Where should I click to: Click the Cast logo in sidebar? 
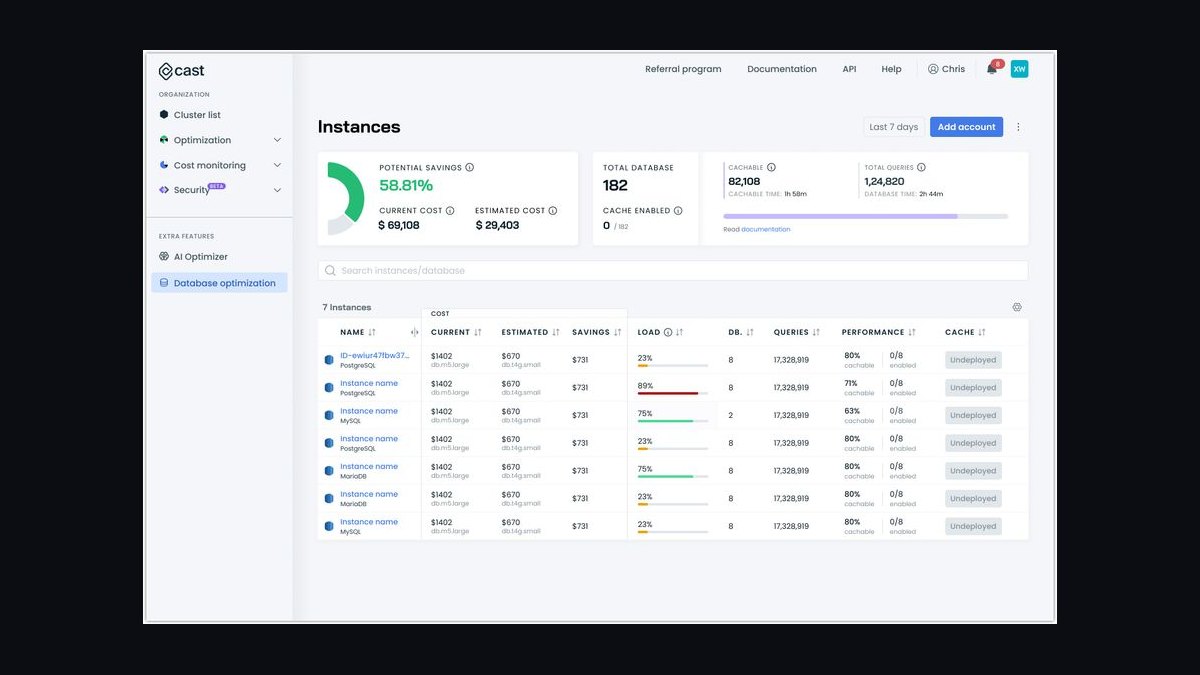[181, 71]
